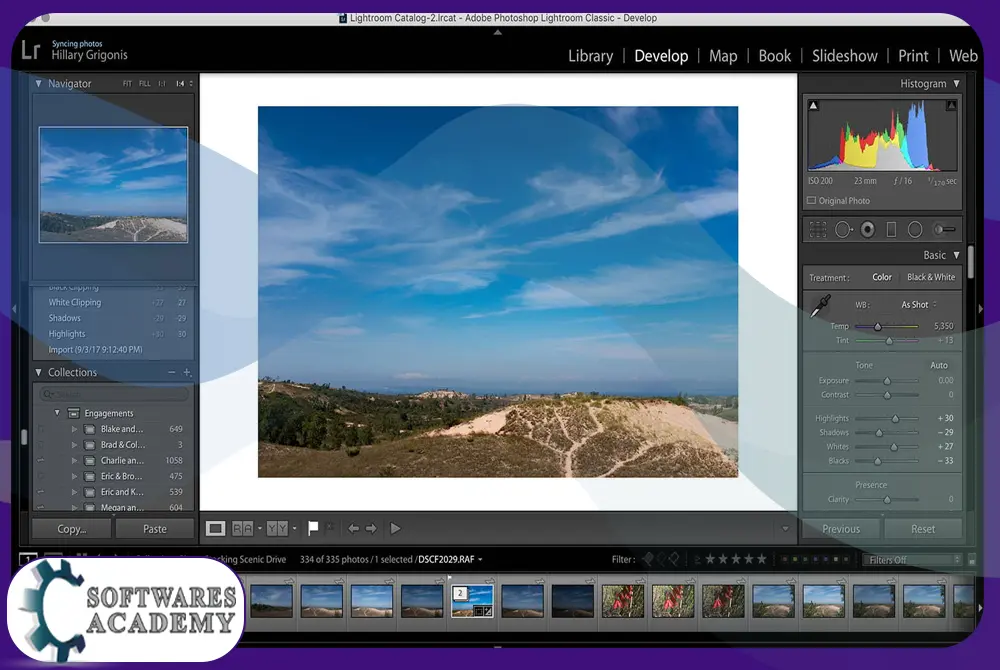1000x670 pixels.
Task: Open the Print module
Action: point(913,56)
